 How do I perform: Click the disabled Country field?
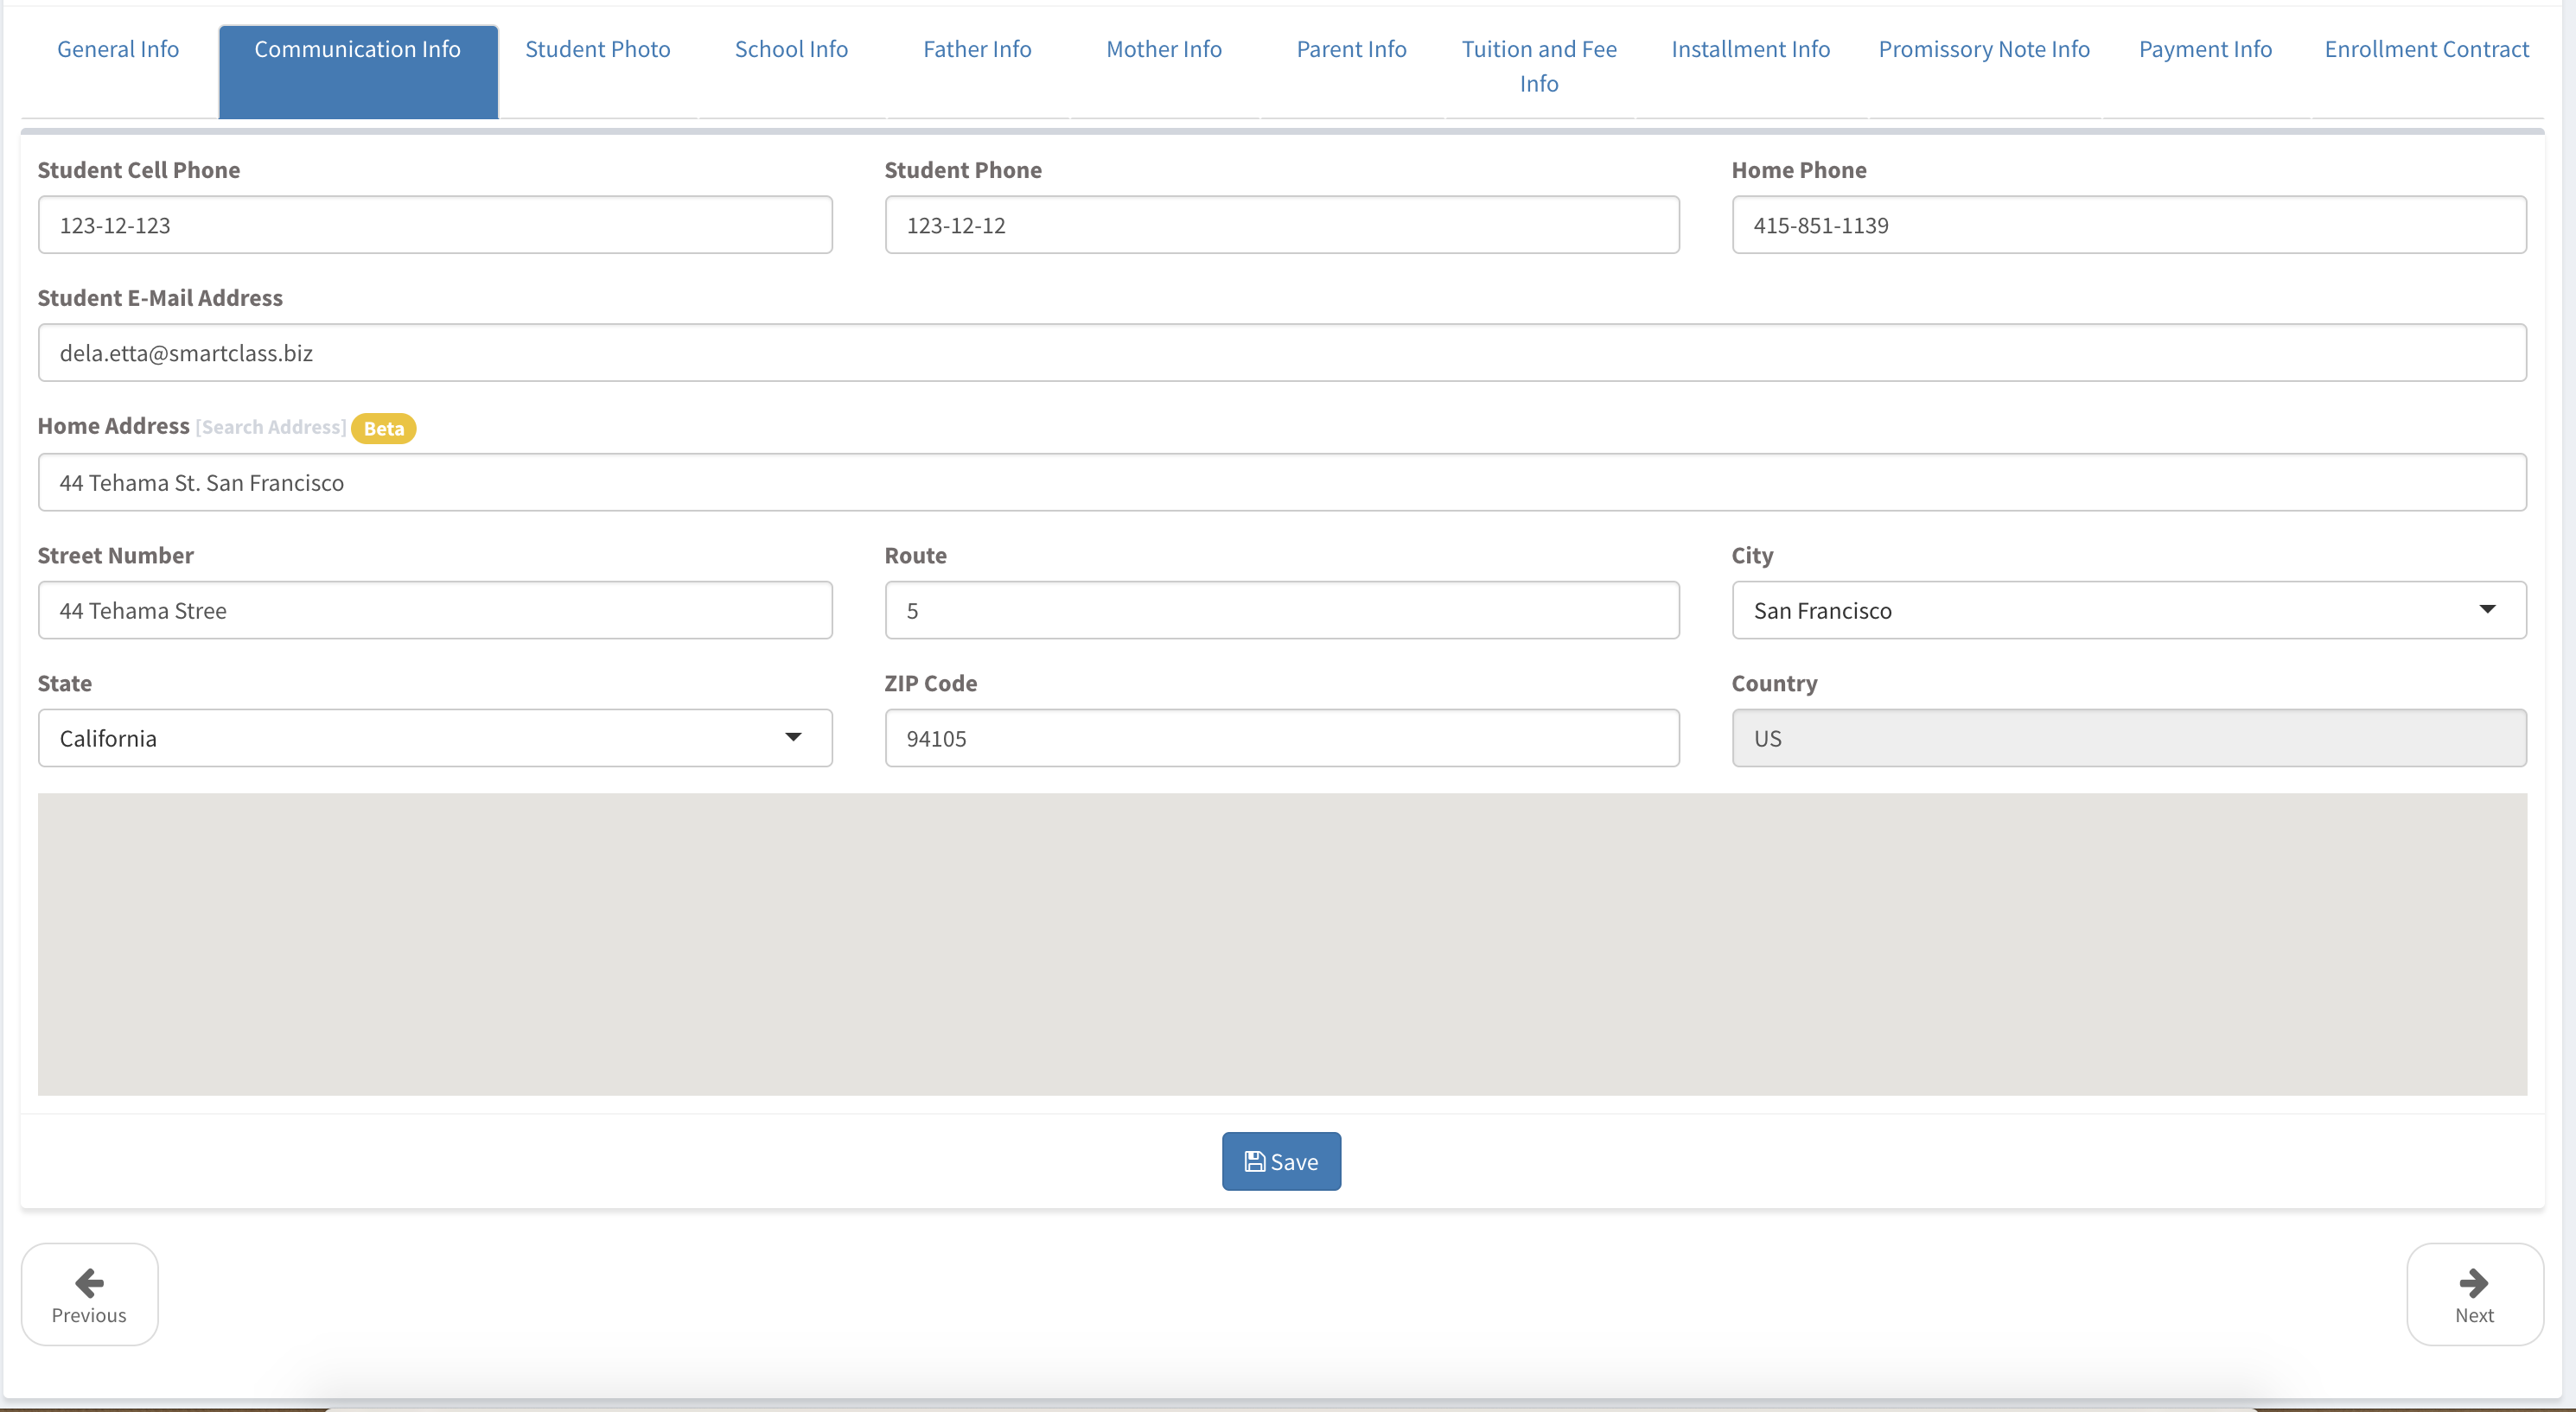[2129, 738]
